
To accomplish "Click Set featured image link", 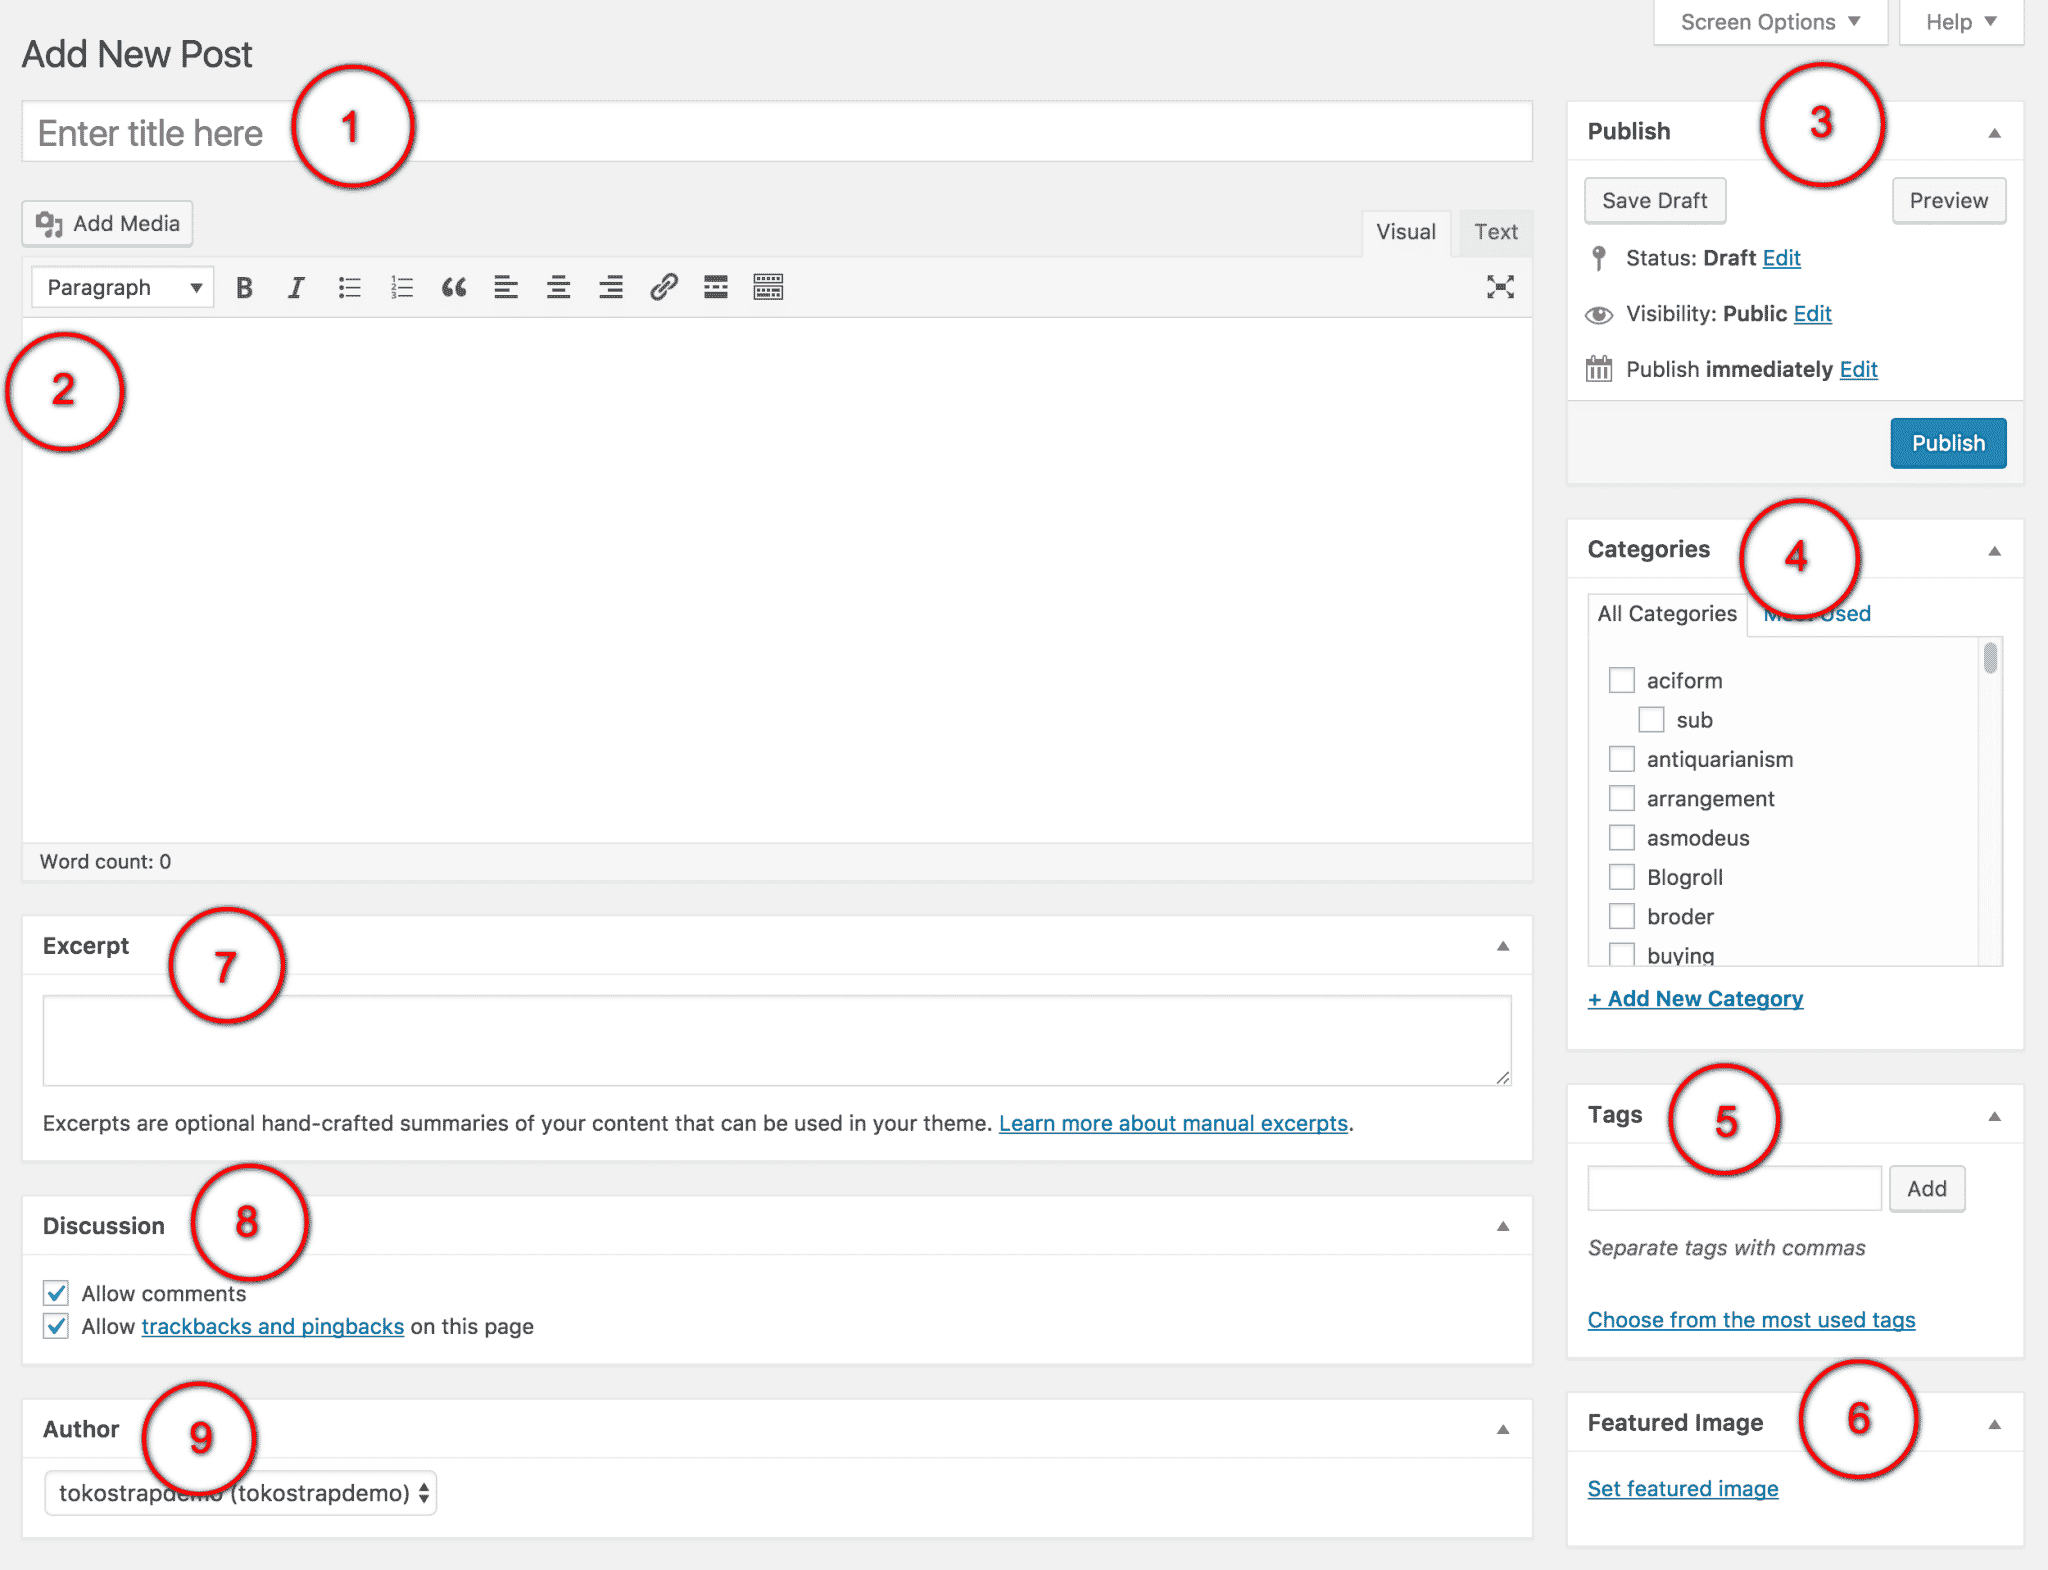I will click(x=1682, y=1489).
